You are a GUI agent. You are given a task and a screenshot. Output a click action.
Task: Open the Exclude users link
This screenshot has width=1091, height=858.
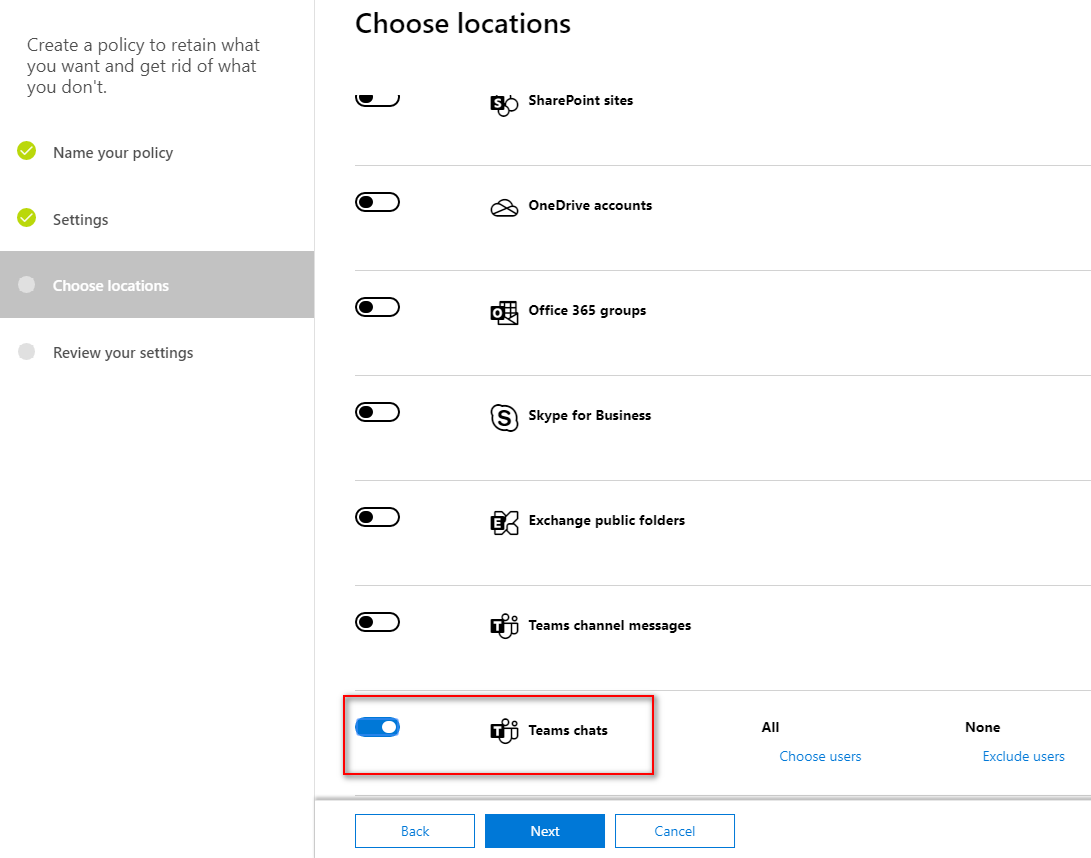(x=1024, y=756)
